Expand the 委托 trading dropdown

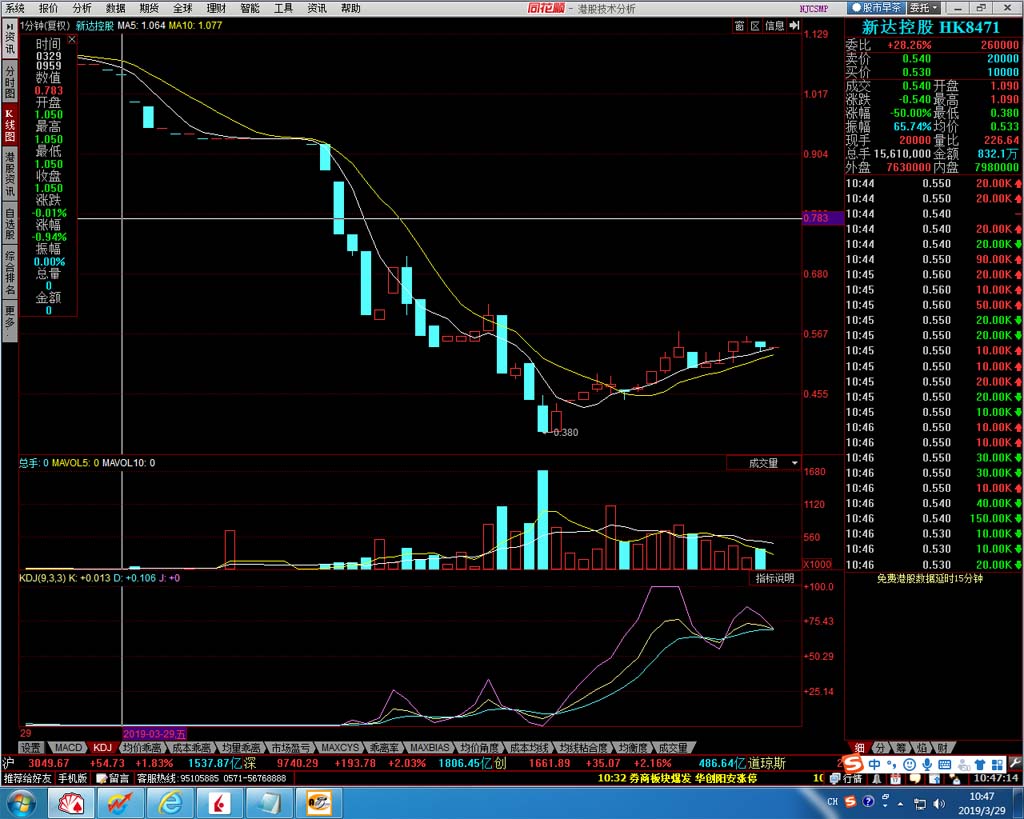tap(924, 8)
